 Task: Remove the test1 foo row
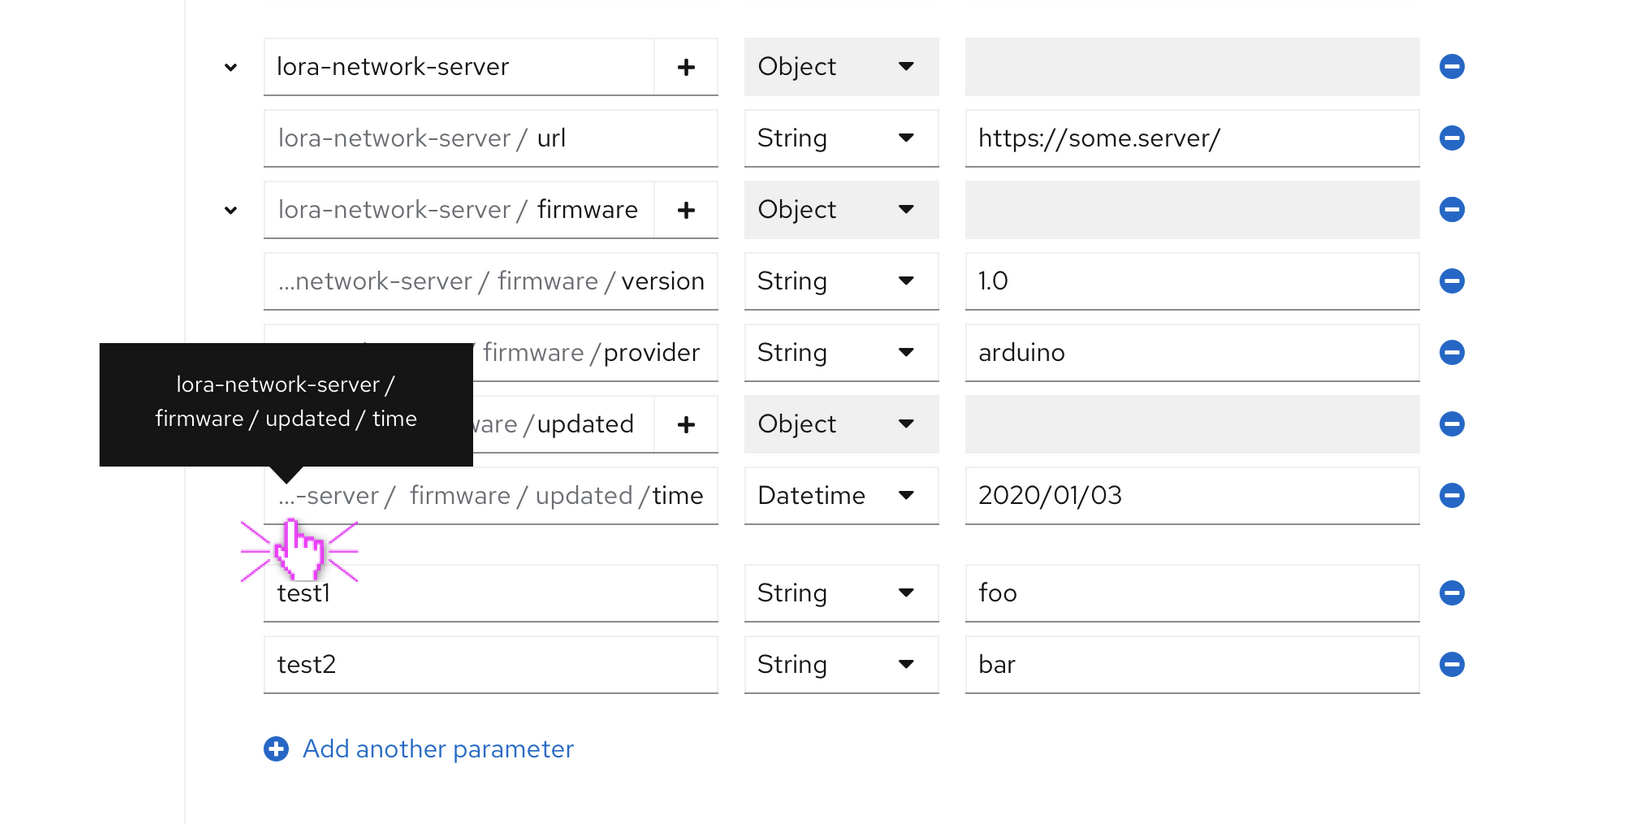[1452, 593]
